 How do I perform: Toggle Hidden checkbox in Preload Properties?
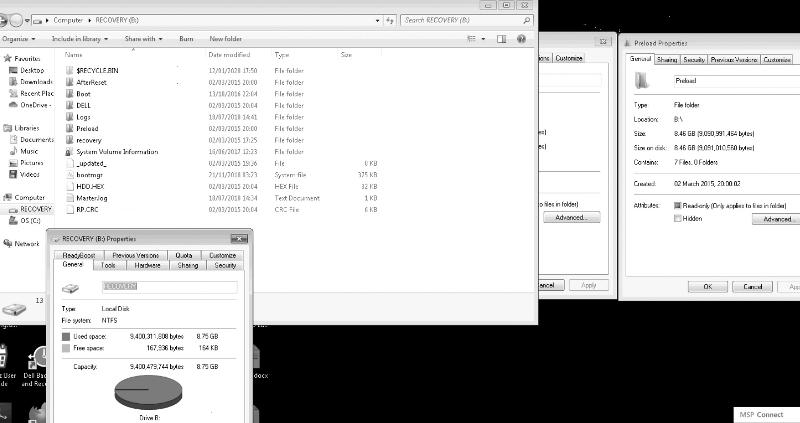(x=678, y=218)
